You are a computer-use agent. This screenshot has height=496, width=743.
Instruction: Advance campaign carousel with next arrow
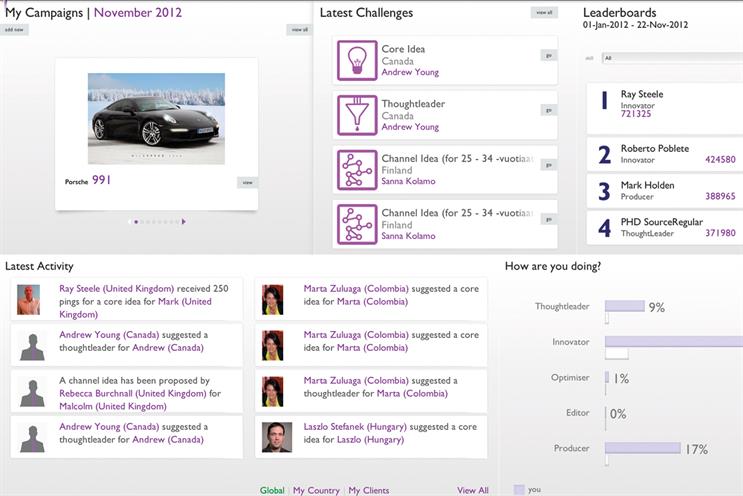click(x=184, y=221)
